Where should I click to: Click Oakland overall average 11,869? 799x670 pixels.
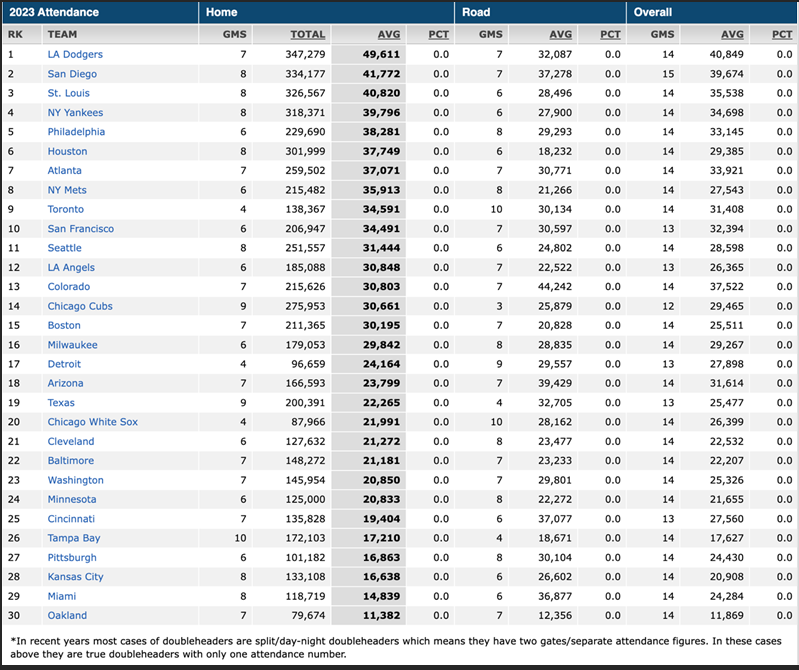point(727,615)
